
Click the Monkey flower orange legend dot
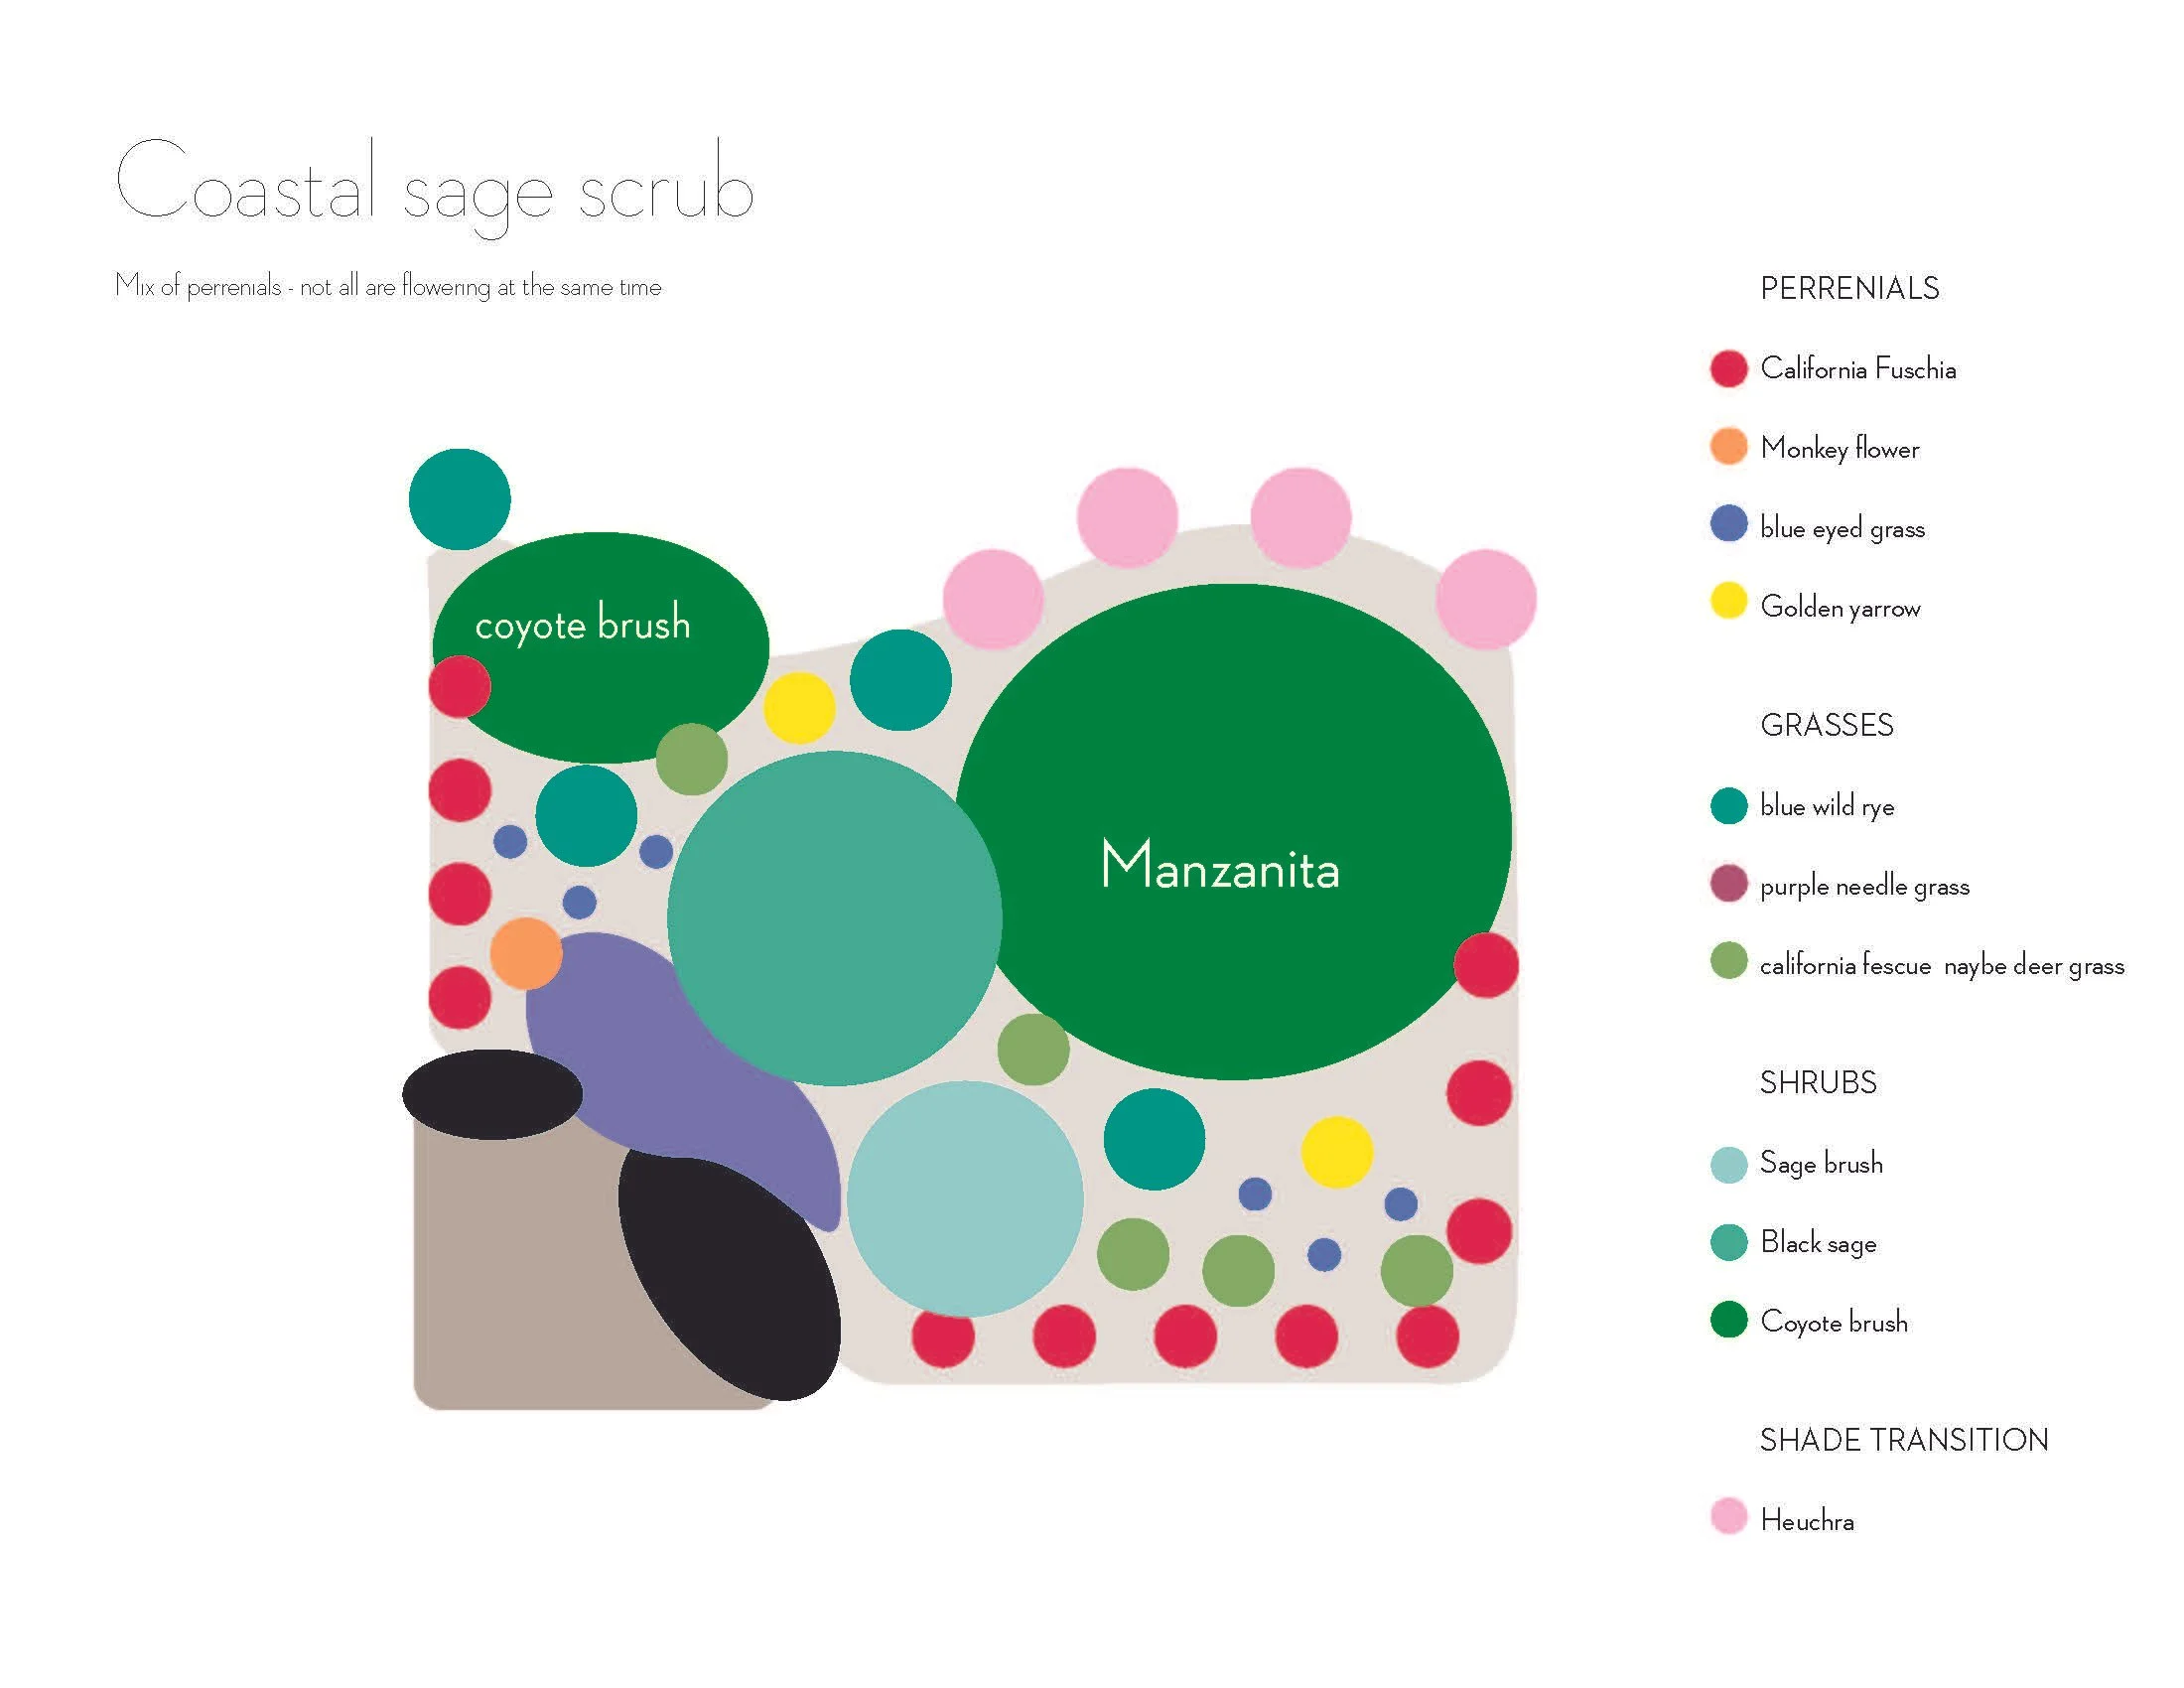(x=1728, y=446)
